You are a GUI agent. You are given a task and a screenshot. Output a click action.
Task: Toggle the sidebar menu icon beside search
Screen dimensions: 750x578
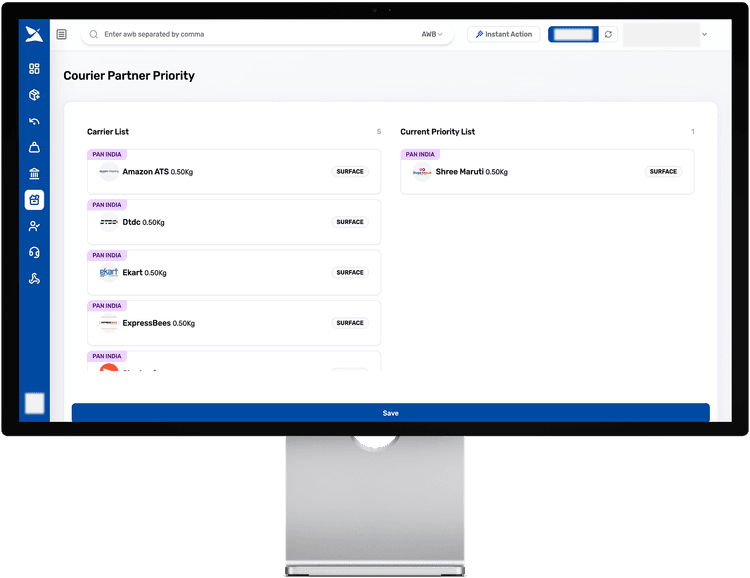pos(62,34)
